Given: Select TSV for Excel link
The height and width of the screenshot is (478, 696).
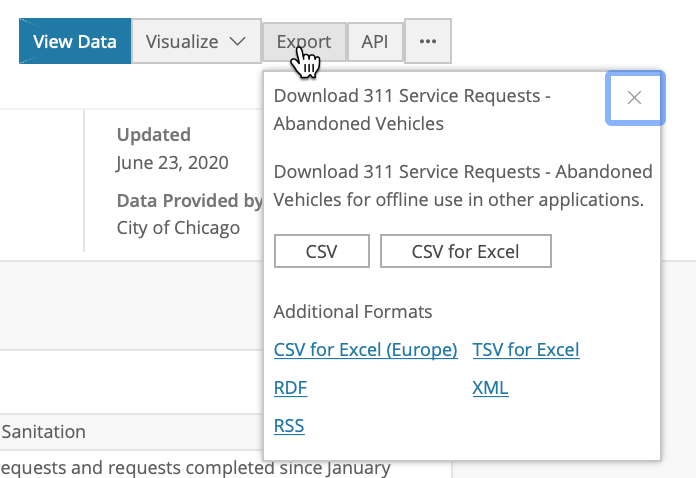Looking at the screenshot, I should coord(526,350).
